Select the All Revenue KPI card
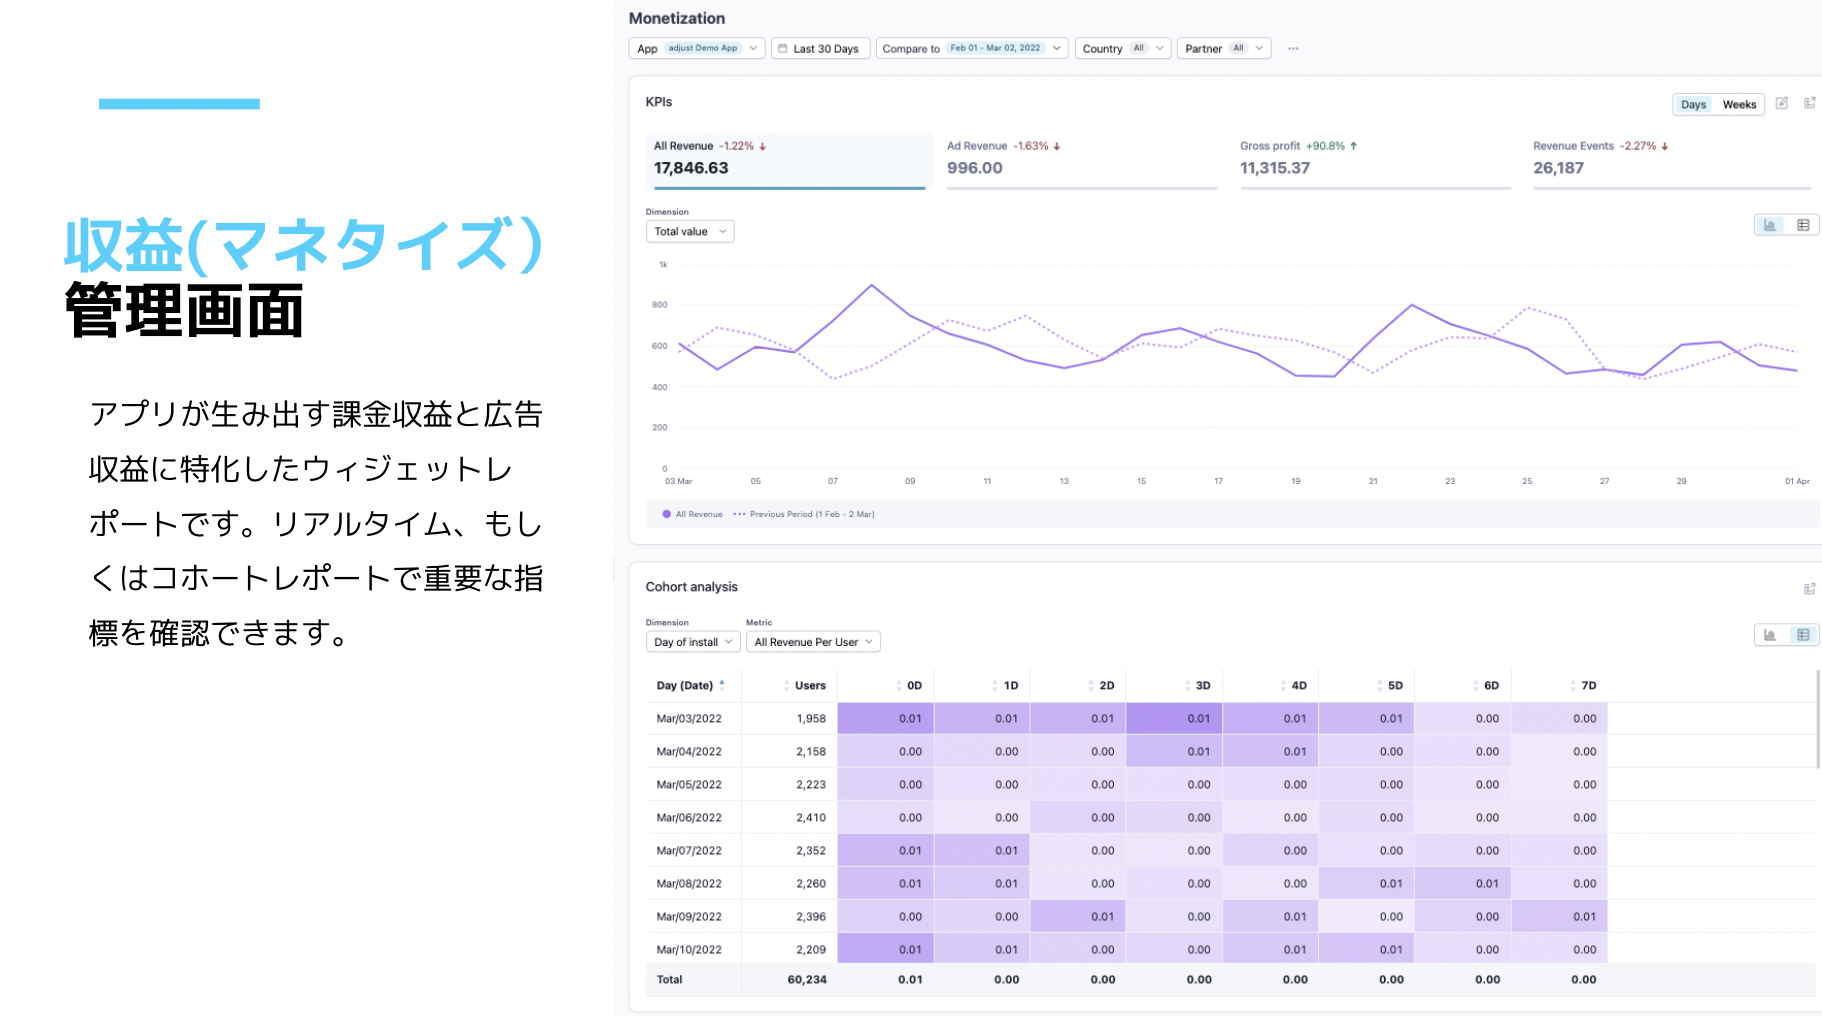This screenshot has height=1016, width=1822. [x=789, y=160]
